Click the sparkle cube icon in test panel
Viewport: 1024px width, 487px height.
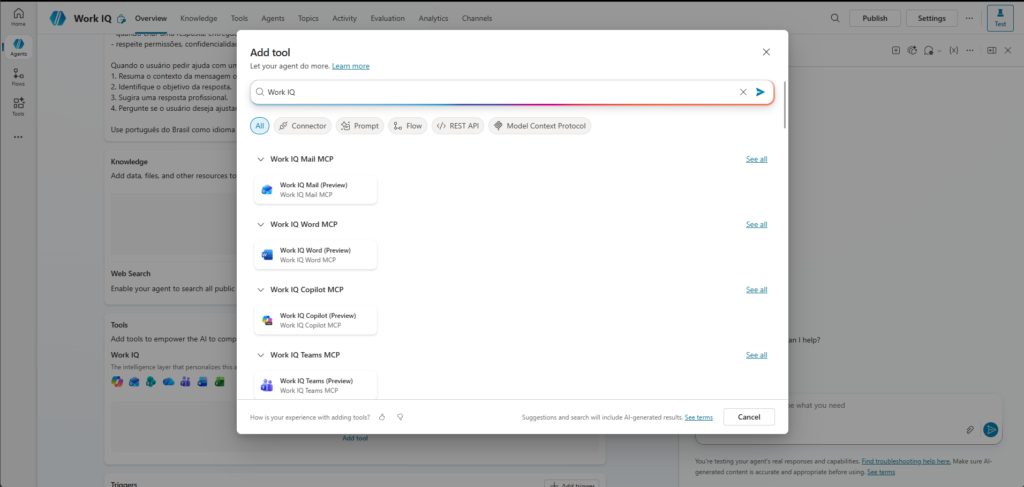(x=912, y=50)
